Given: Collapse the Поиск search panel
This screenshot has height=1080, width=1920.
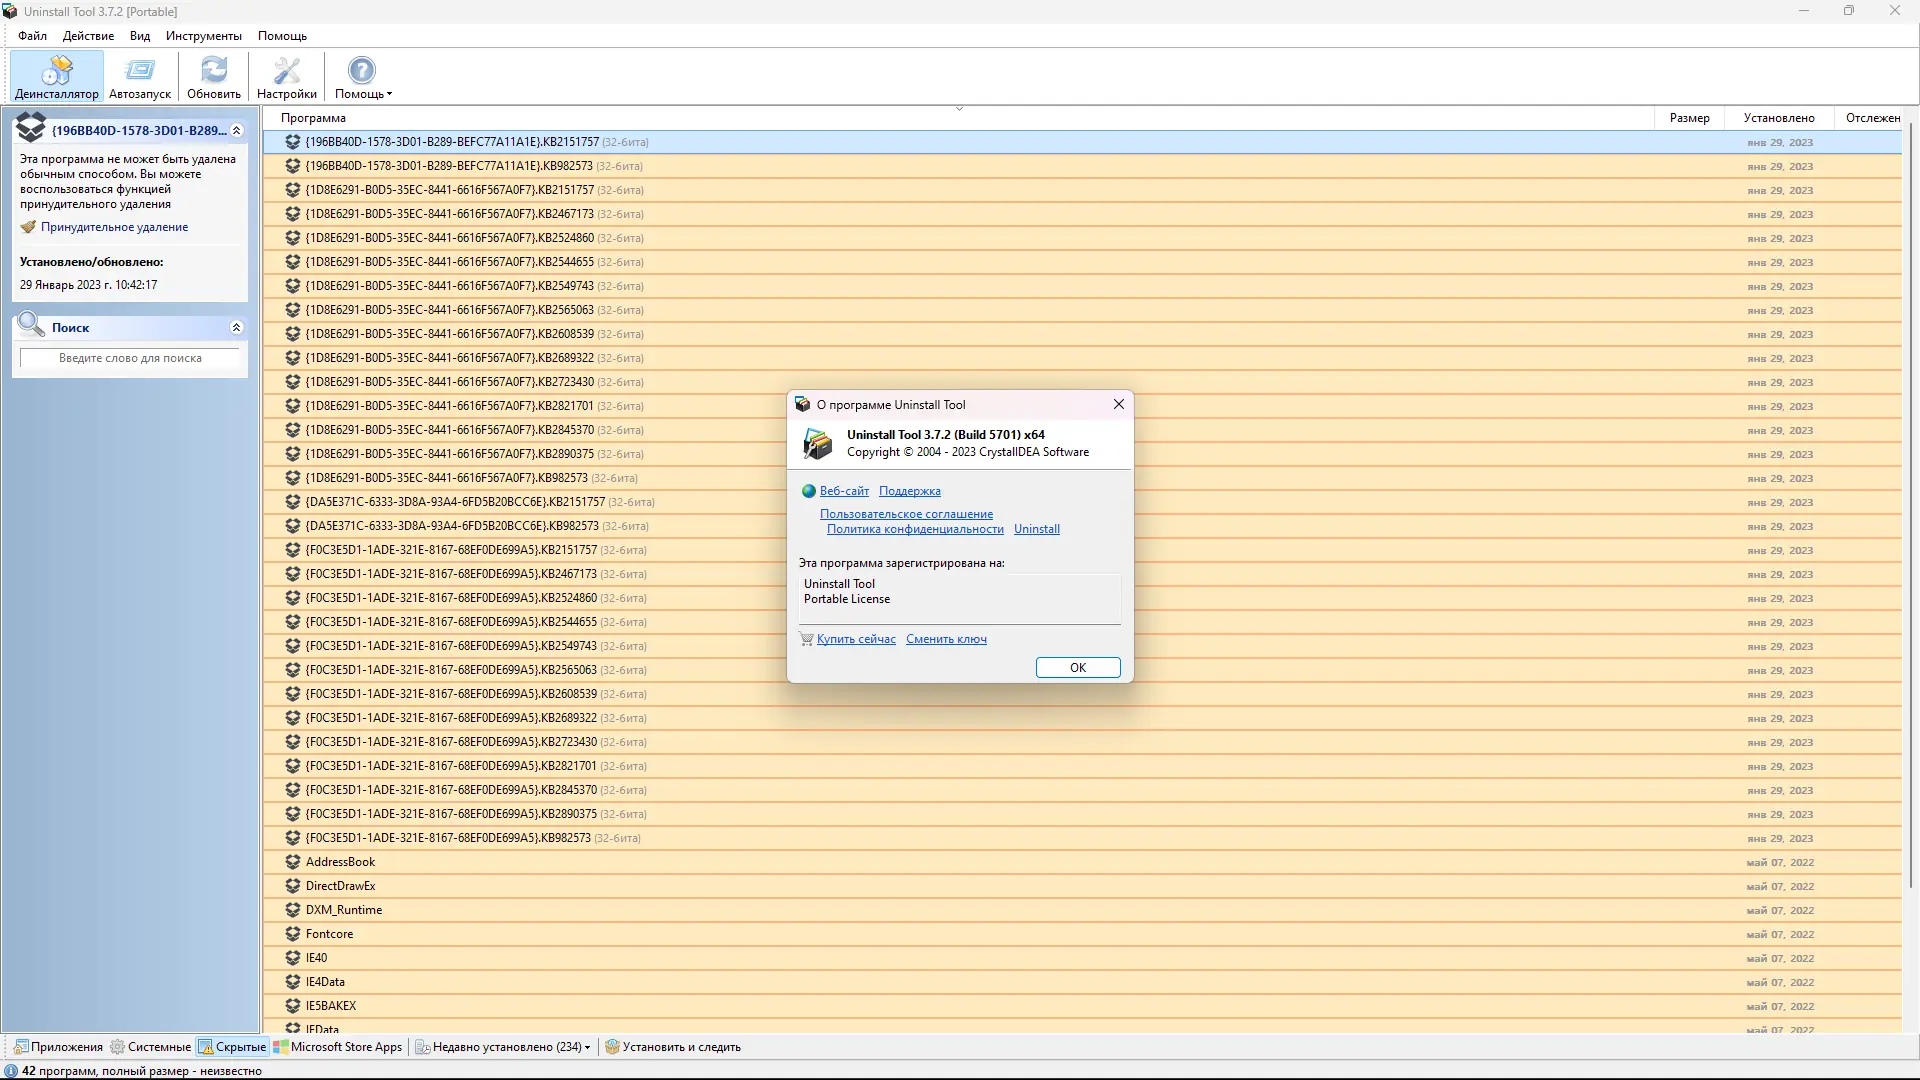Looking at the screenshot, I should [x=237, y=328].
